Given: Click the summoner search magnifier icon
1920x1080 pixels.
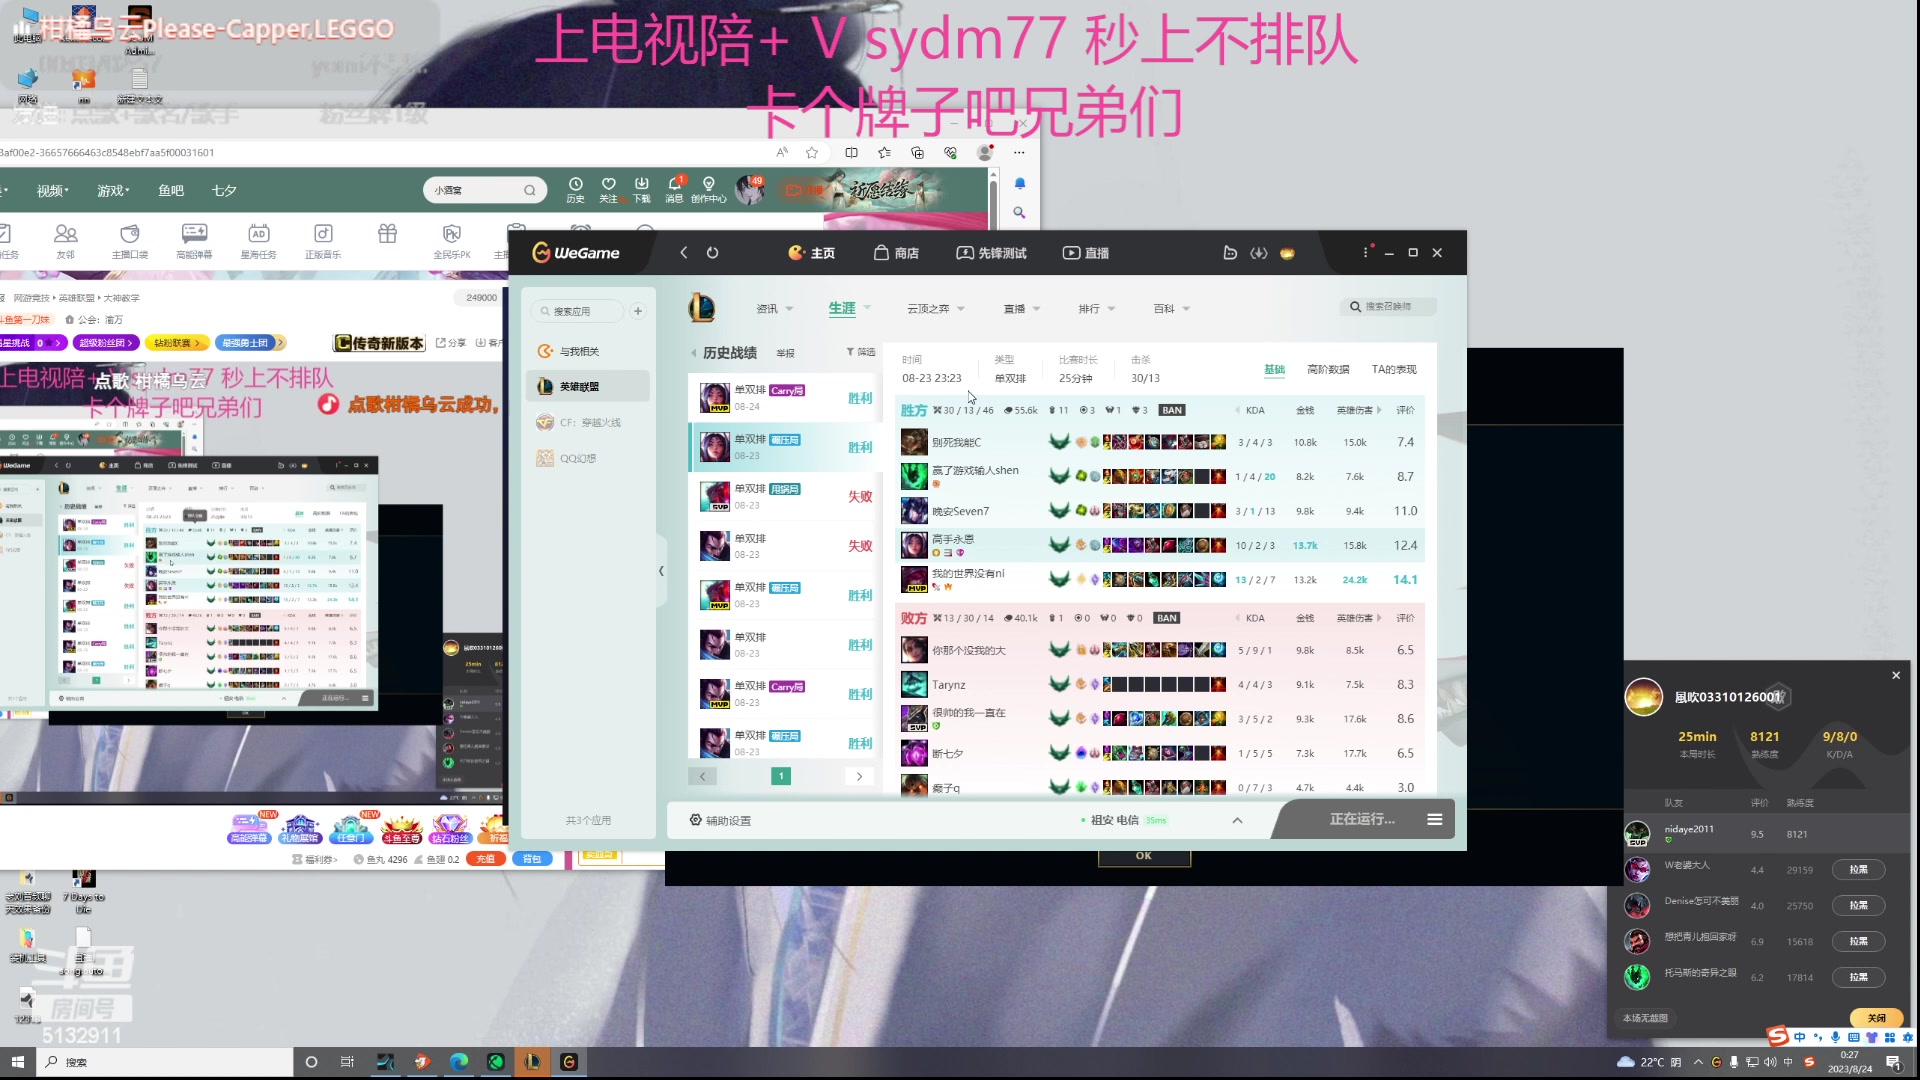Looking at the screenshot, I should 1355,307.
